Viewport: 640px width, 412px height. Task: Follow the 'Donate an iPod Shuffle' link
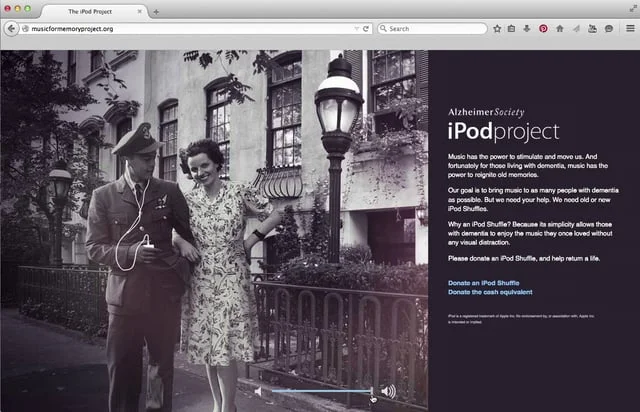point(483,283)
